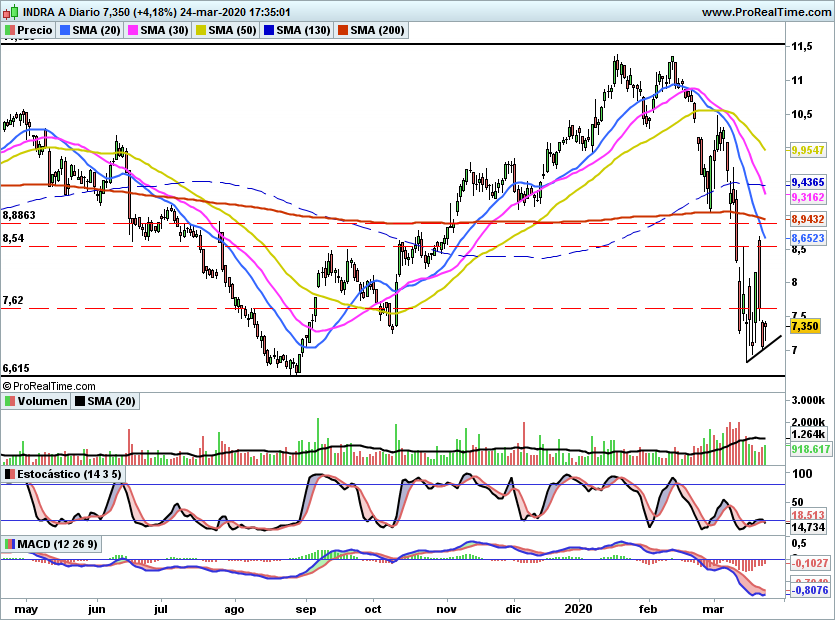835x620 pixels.
Task: Click the yellow 7,350 current price tag
Action: pos(805,326)
